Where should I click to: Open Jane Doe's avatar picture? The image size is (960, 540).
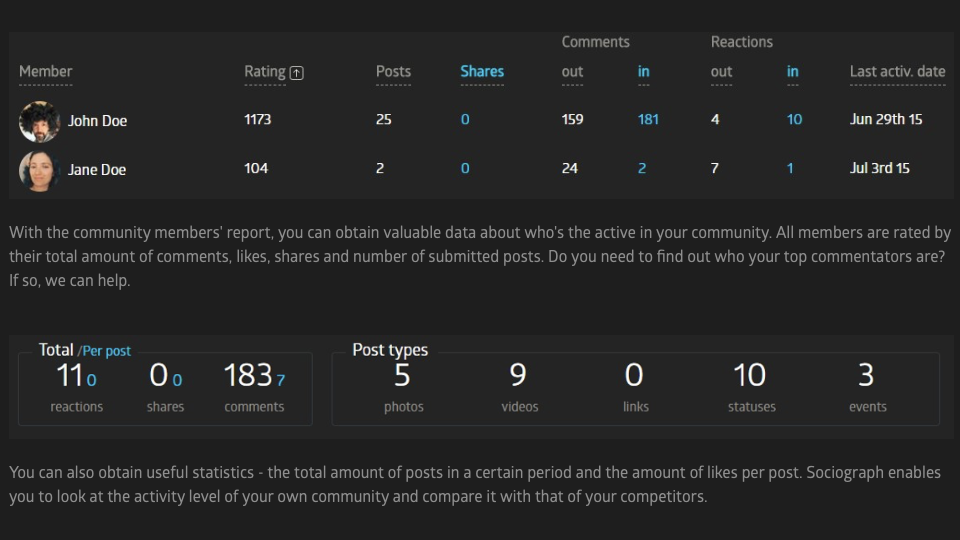tap(39, 170)
